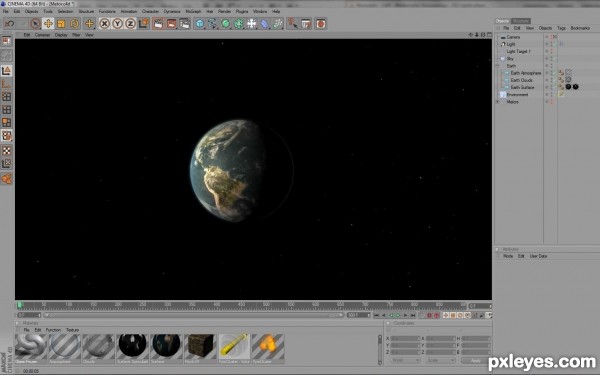Render the active view
This screenshot has height=375, width=600.
pyautogui.click(x=158, y=24)
